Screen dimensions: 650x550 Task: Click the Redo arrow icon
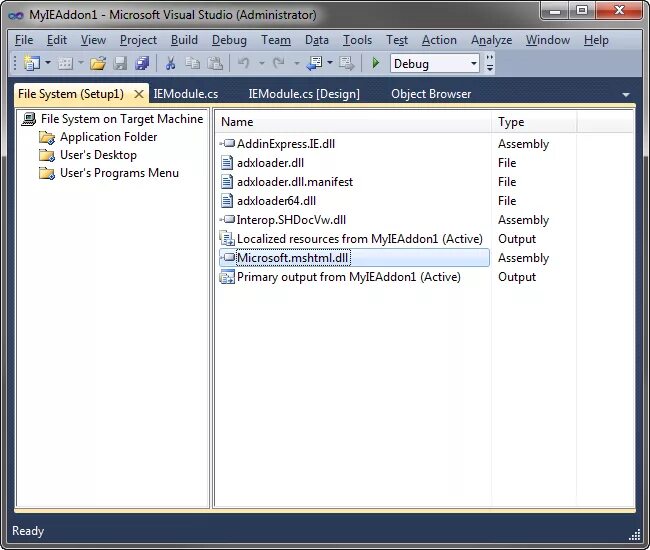point(278,63)
